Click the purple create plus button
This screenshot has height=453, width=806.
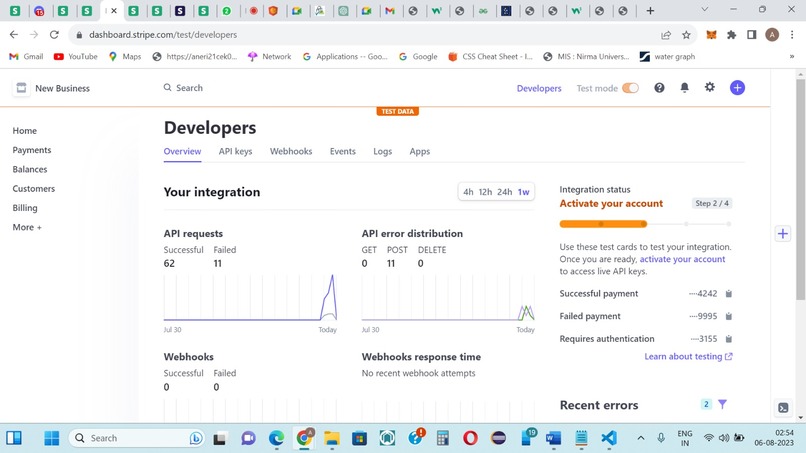(x=737, y=88)
